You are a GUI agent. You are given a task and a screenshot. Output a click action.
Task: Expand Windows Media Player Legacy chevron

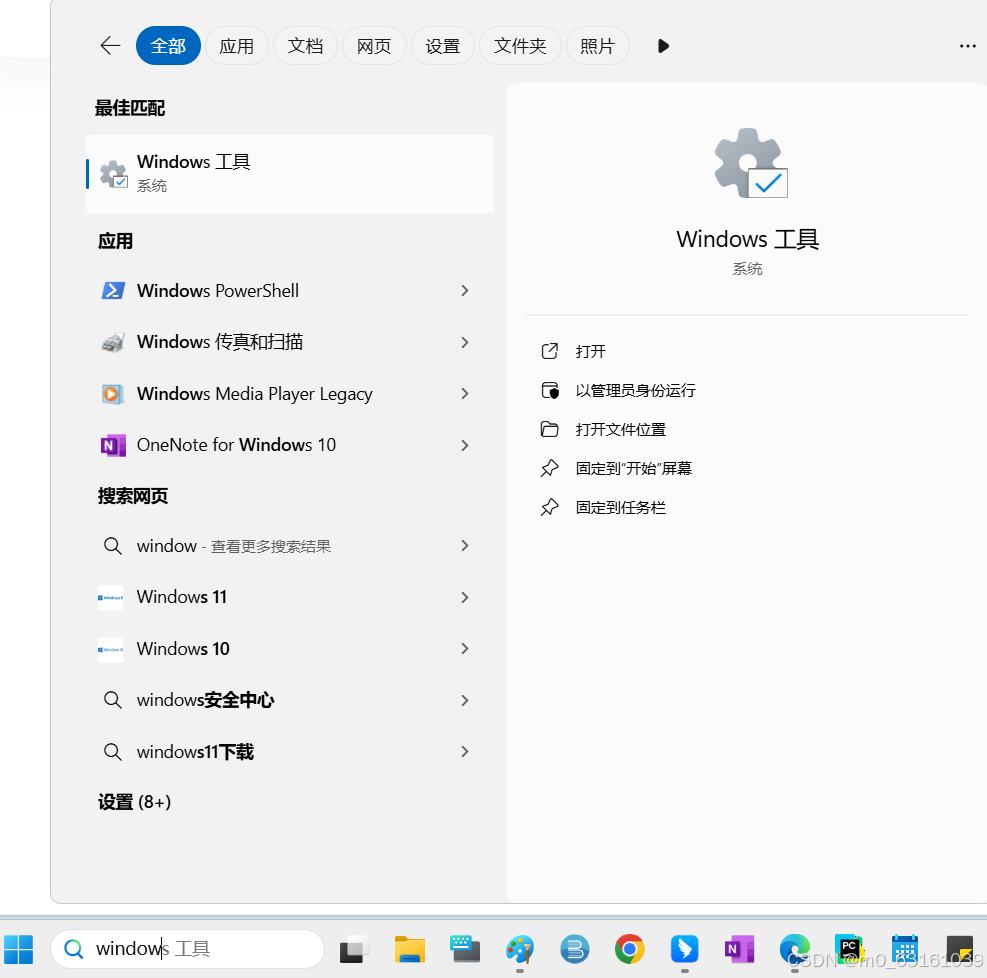[x=465, y=394]
